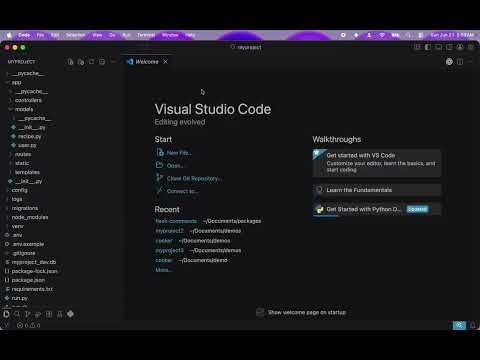The width and height of the screenshot is (480, 360).
Task: Open recent project myproject2
Action: pos(169,231)
